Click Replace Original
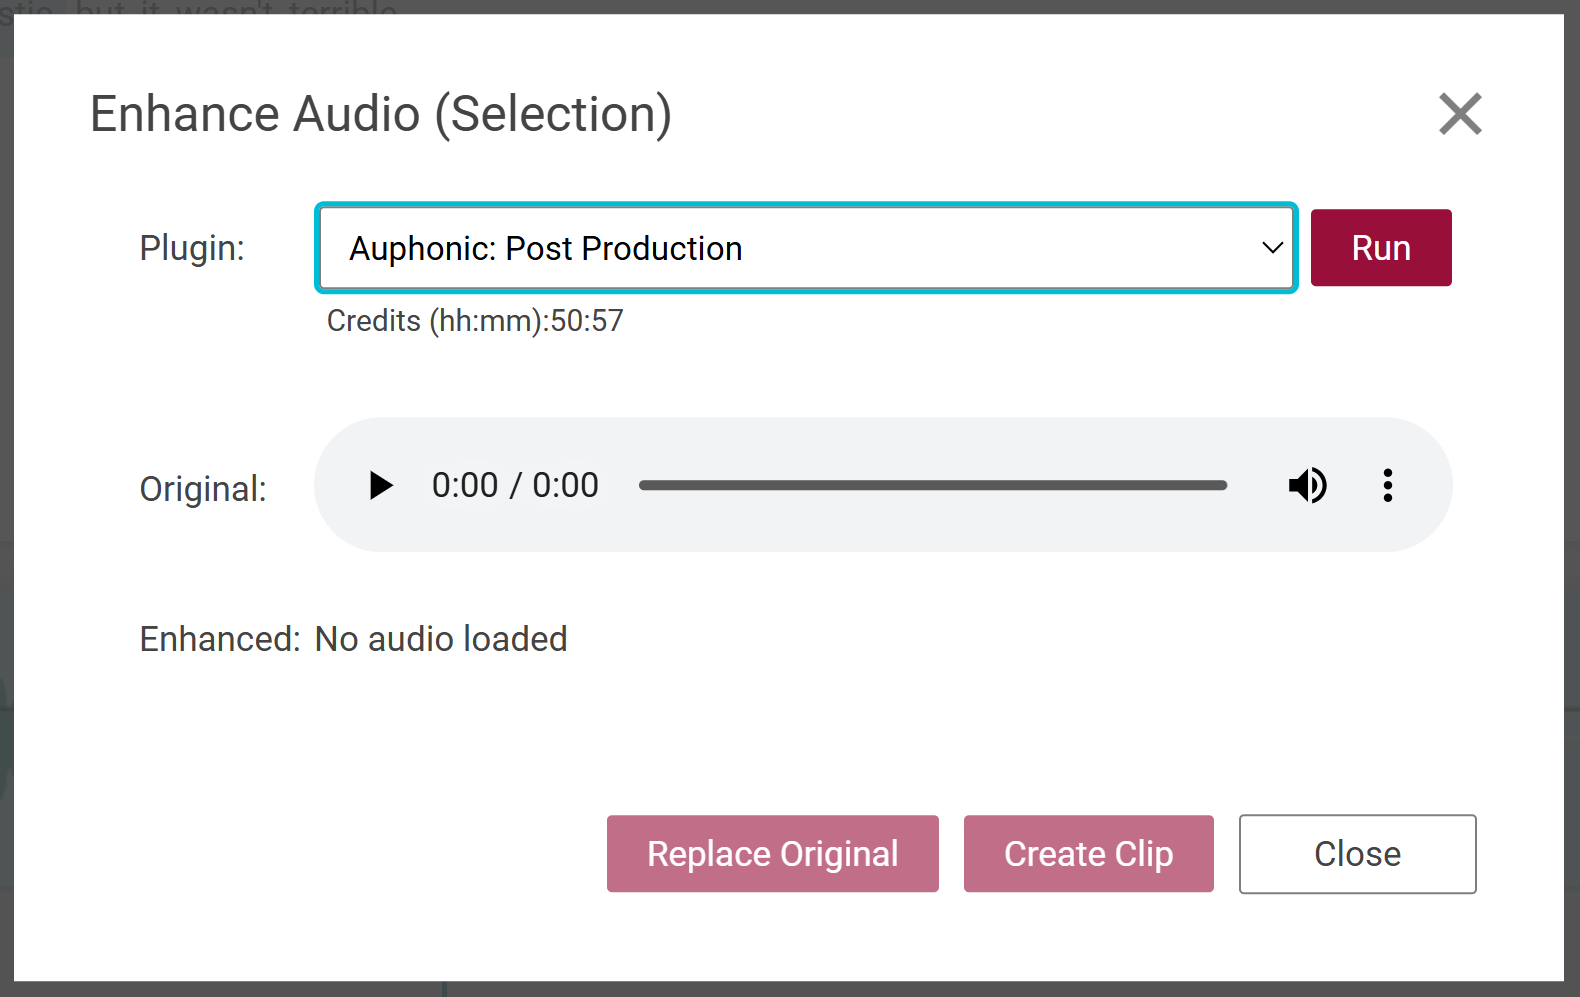The height and width of the screenshot is (997, 1580). pyautogui.click(x=772, y=854)
